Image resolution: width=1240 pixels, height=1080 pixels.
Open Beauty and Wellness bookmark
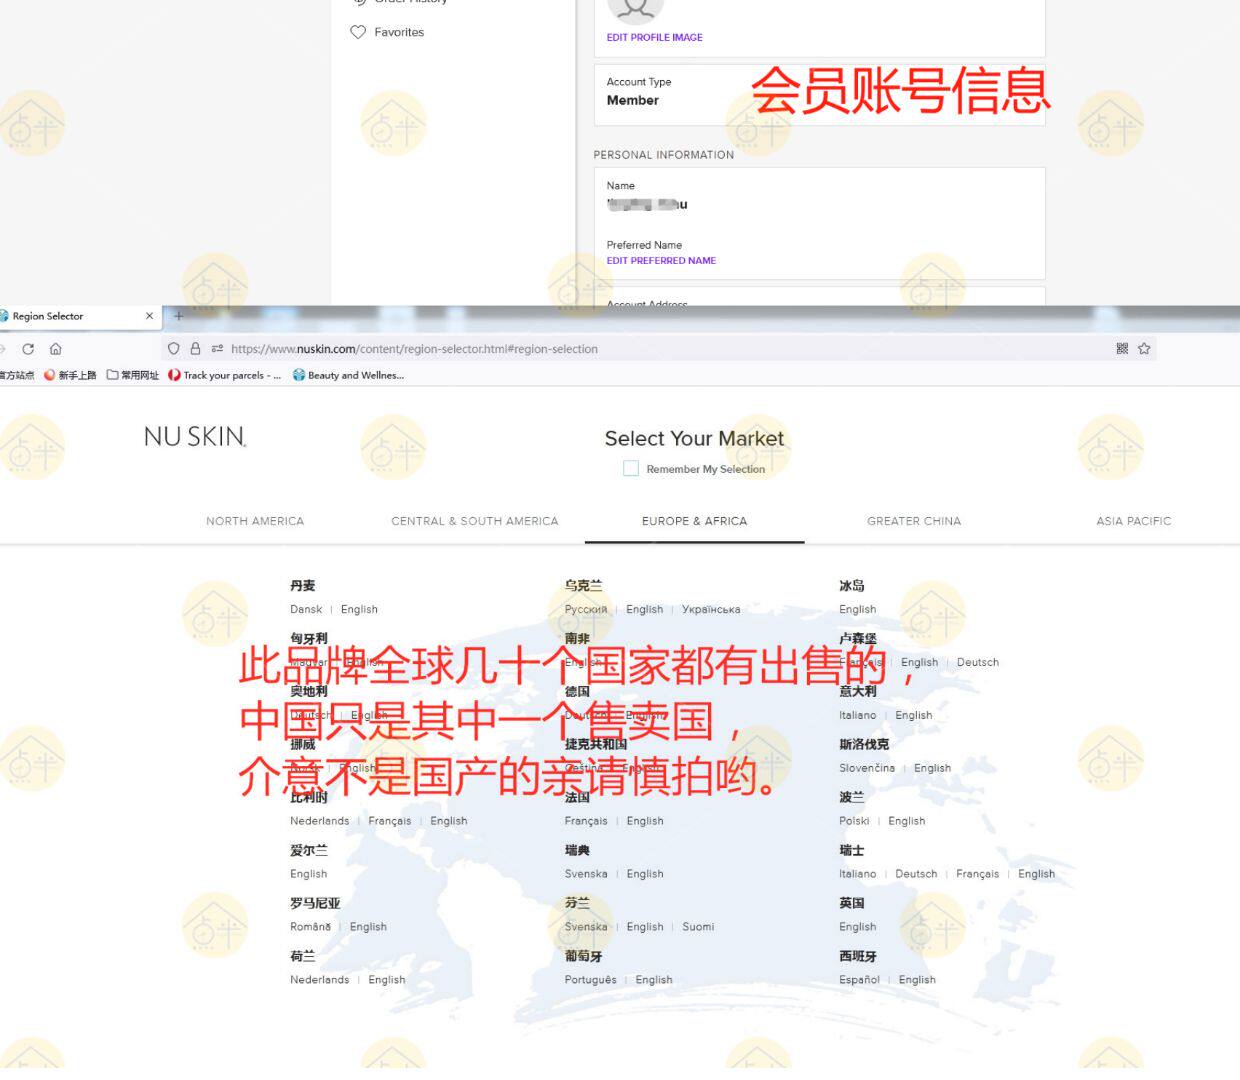(348, 376)
